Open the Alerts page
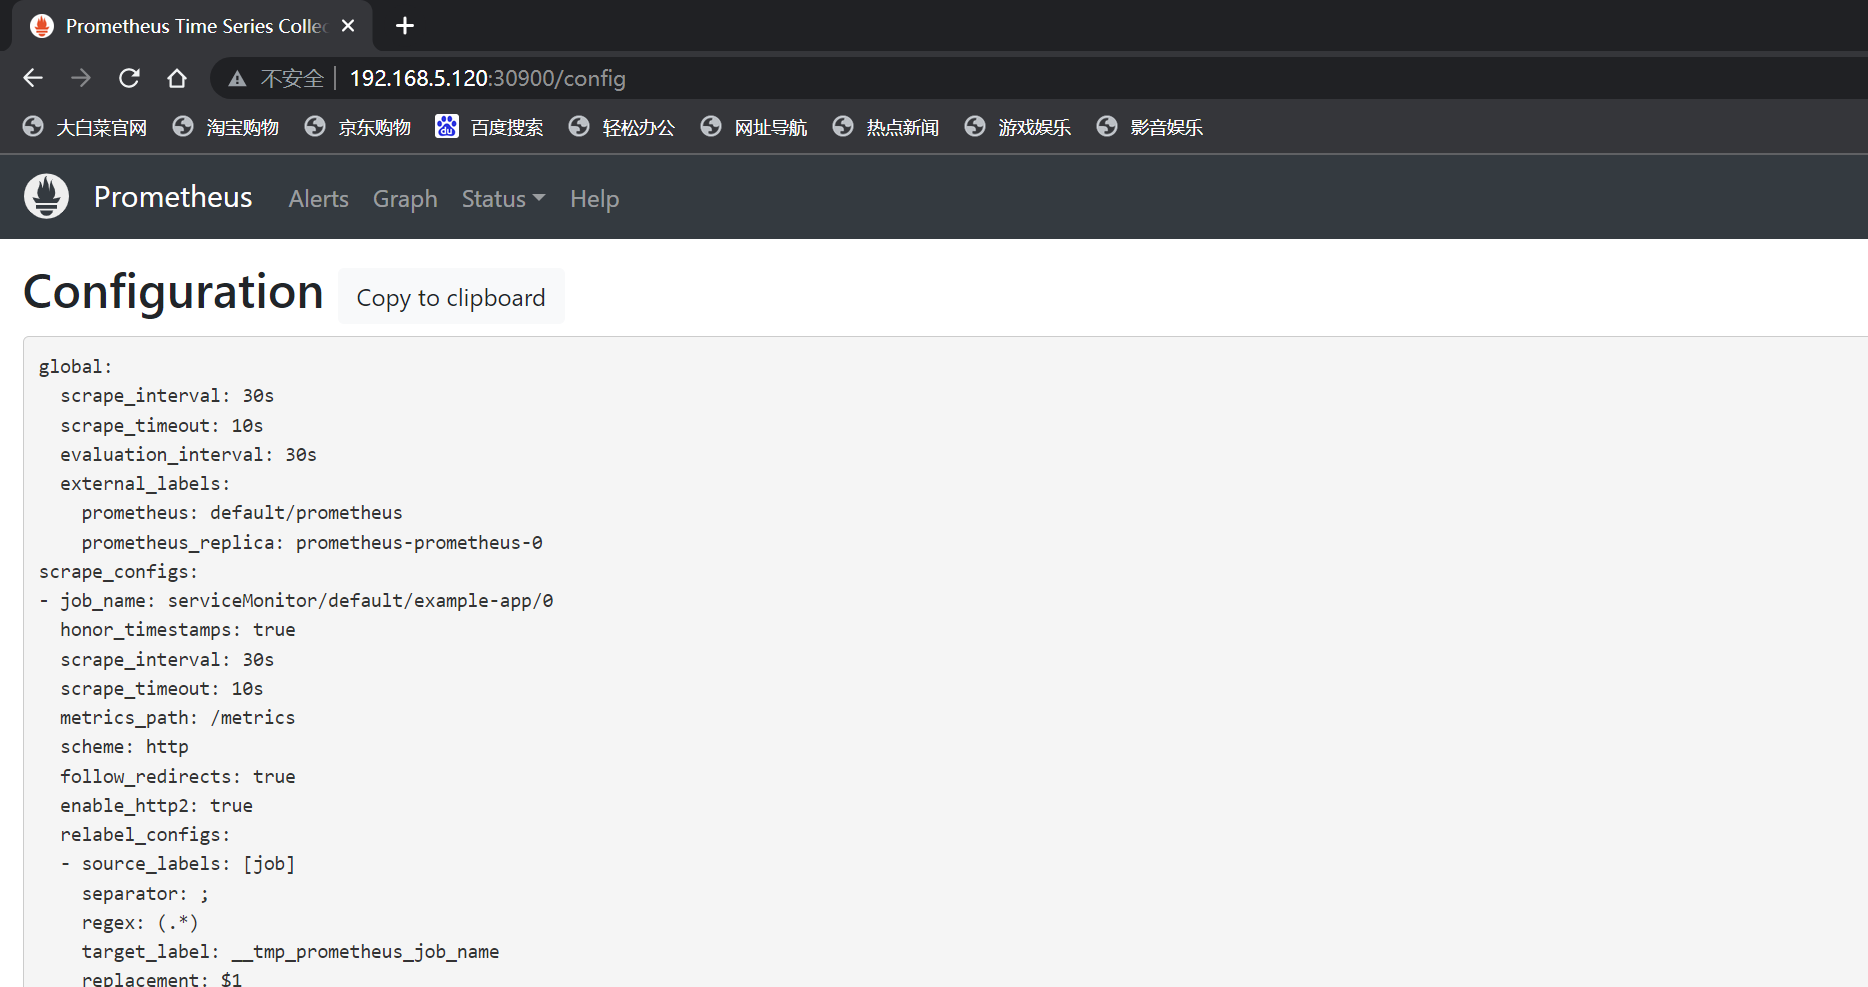1868x987 pixels. click(319, 199)
